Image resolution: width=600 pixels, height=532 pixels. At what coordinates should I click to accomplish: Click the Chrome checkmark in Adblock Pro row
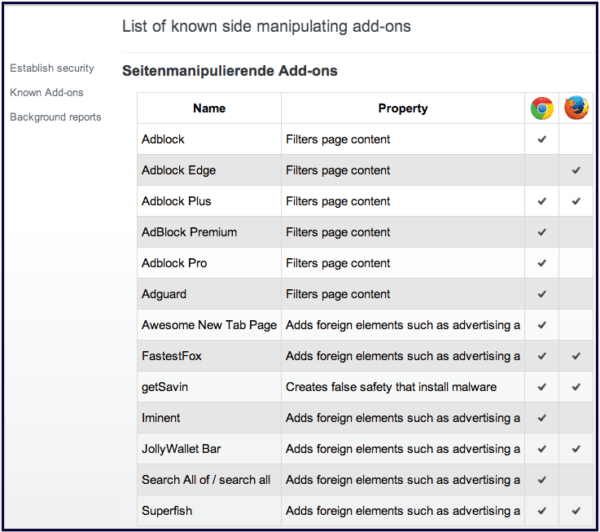click(x=541, y=263)
